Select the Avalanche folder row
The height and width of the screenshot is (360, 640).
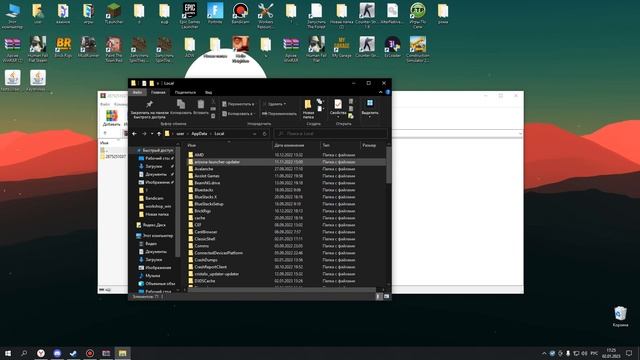click(286, 169)
